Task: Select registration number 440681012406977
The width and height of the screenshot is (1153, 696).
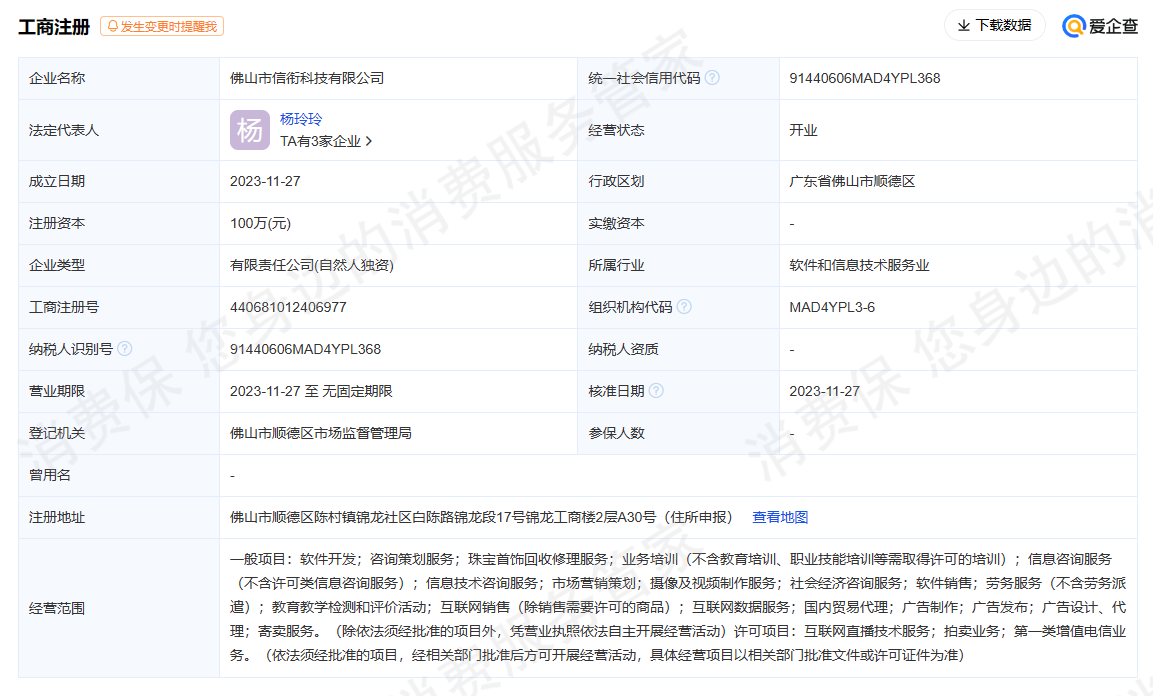Action: pos(288,307)
